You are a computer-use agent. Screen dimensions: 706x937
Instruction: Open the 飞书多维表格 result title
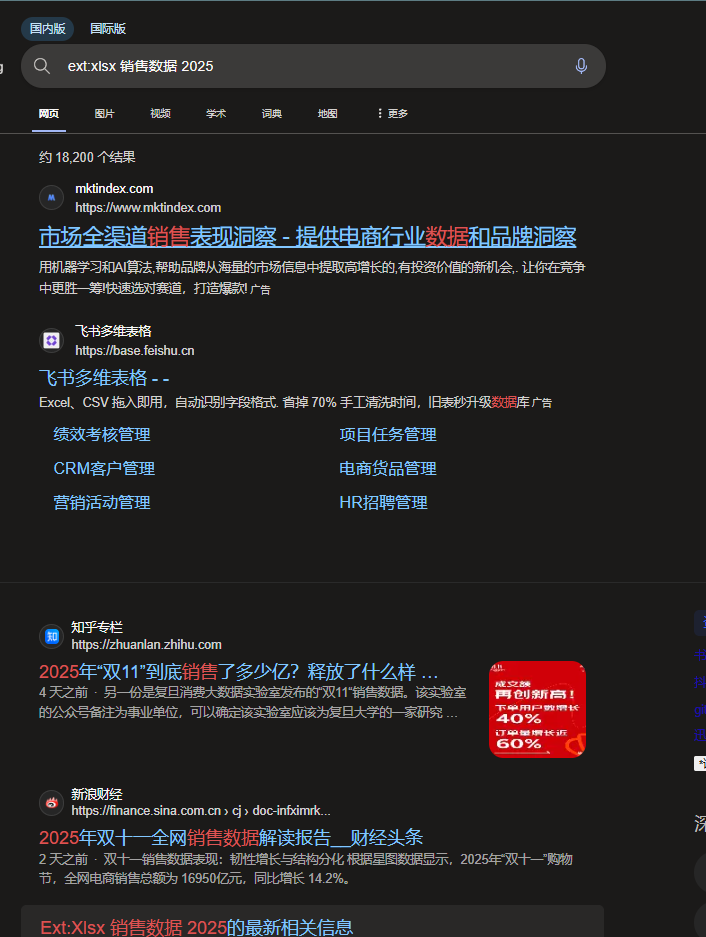click(104, 378)
